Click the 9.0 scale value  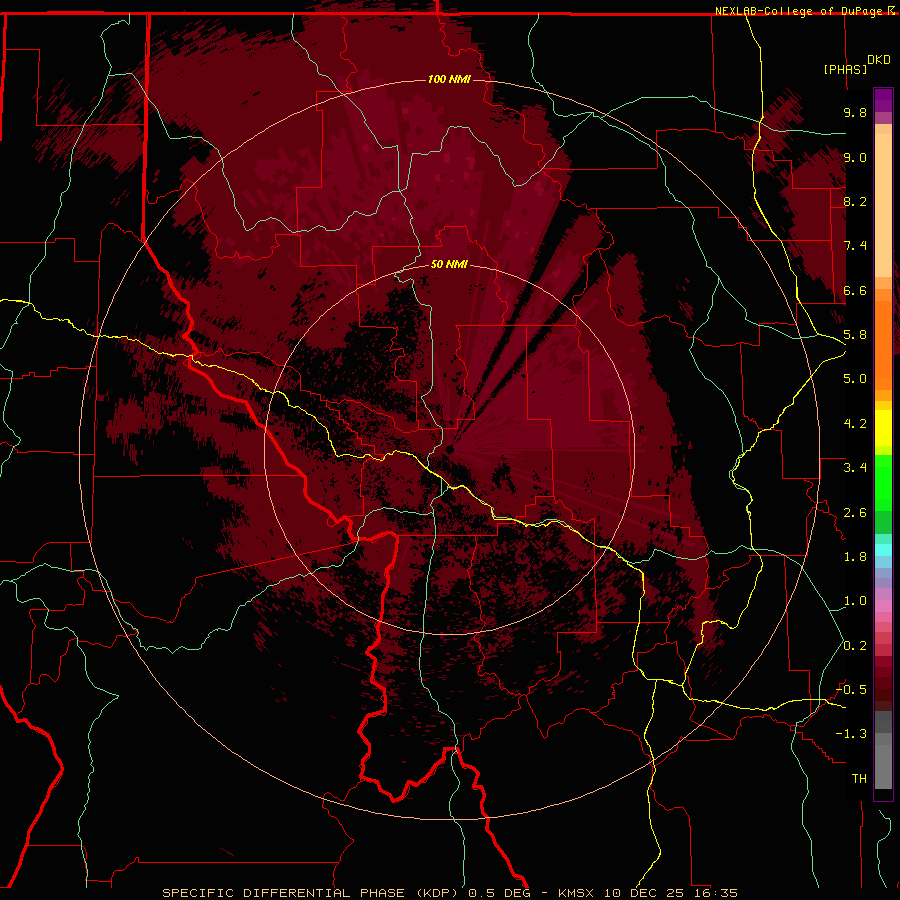(855, 157)
